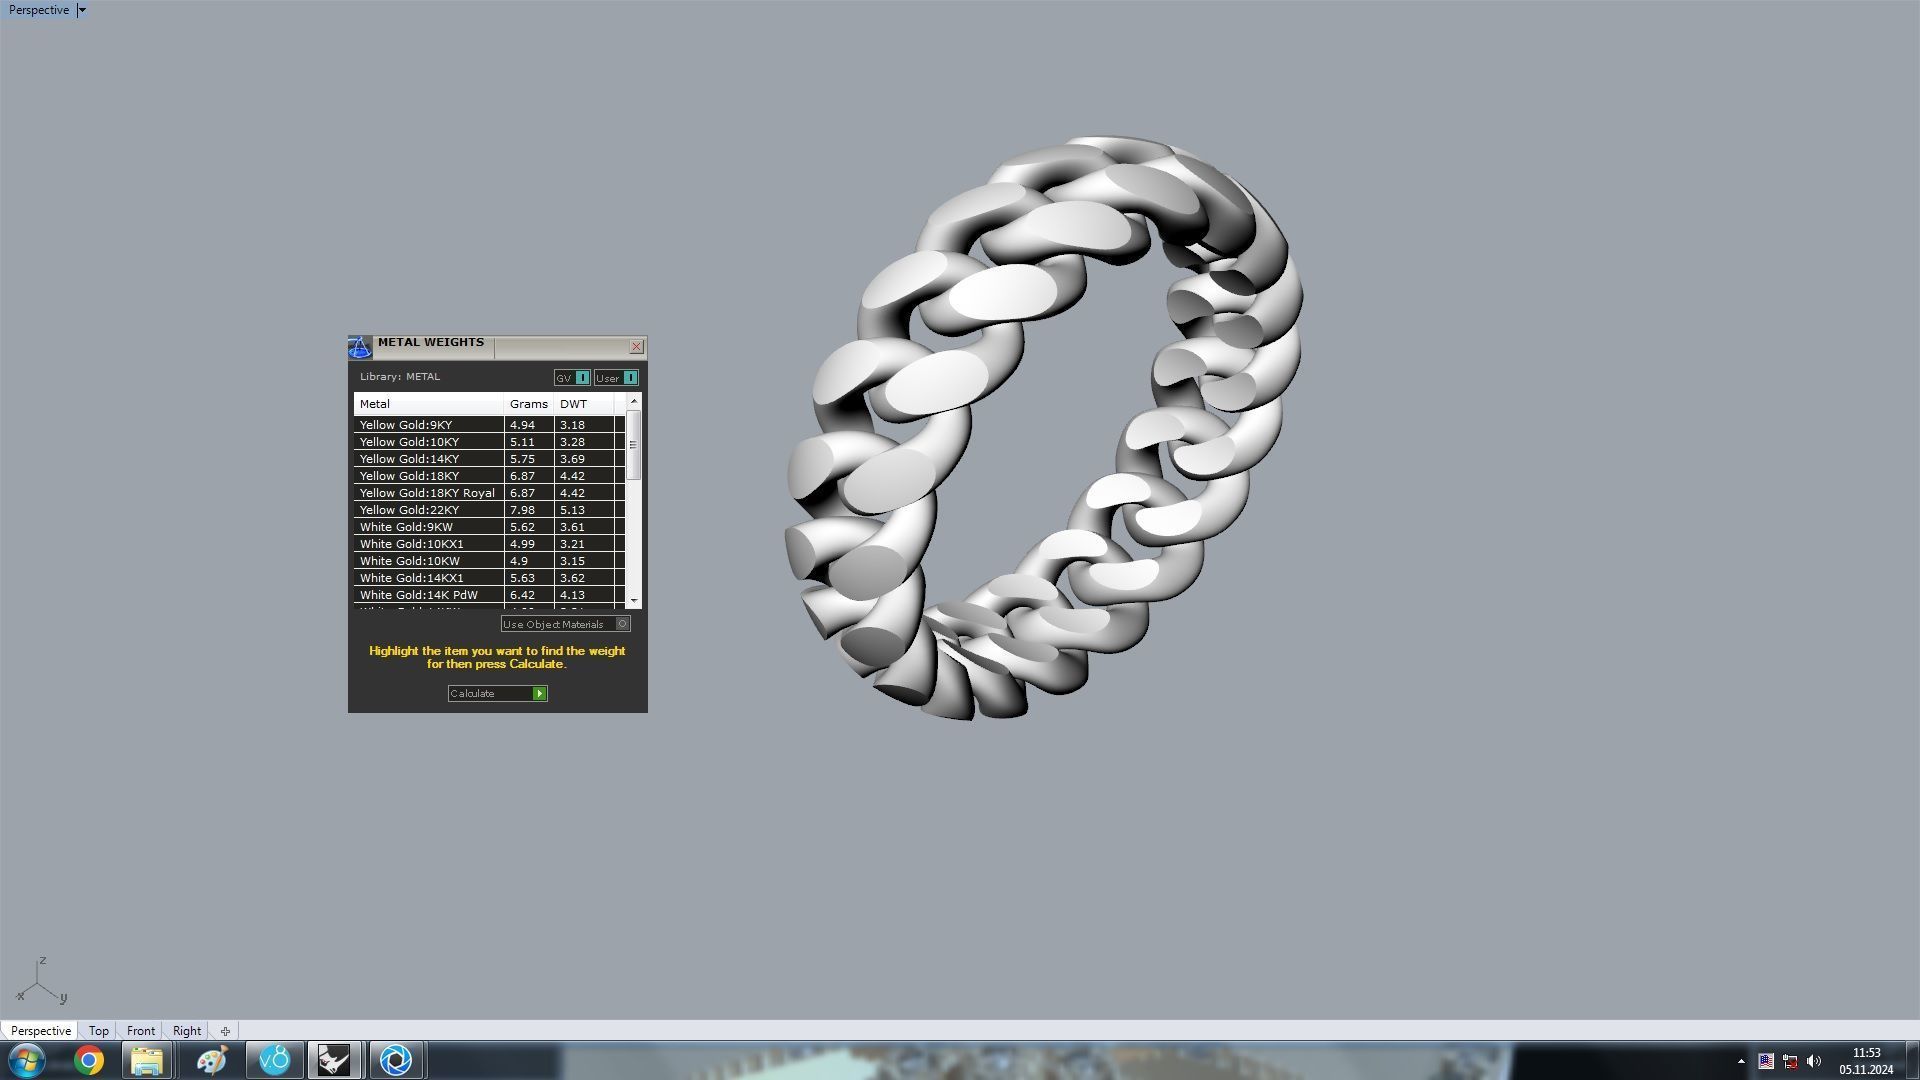Select the Yellow Gold:22KY row
1920x1080 pixels.
[x=490, y=510]
